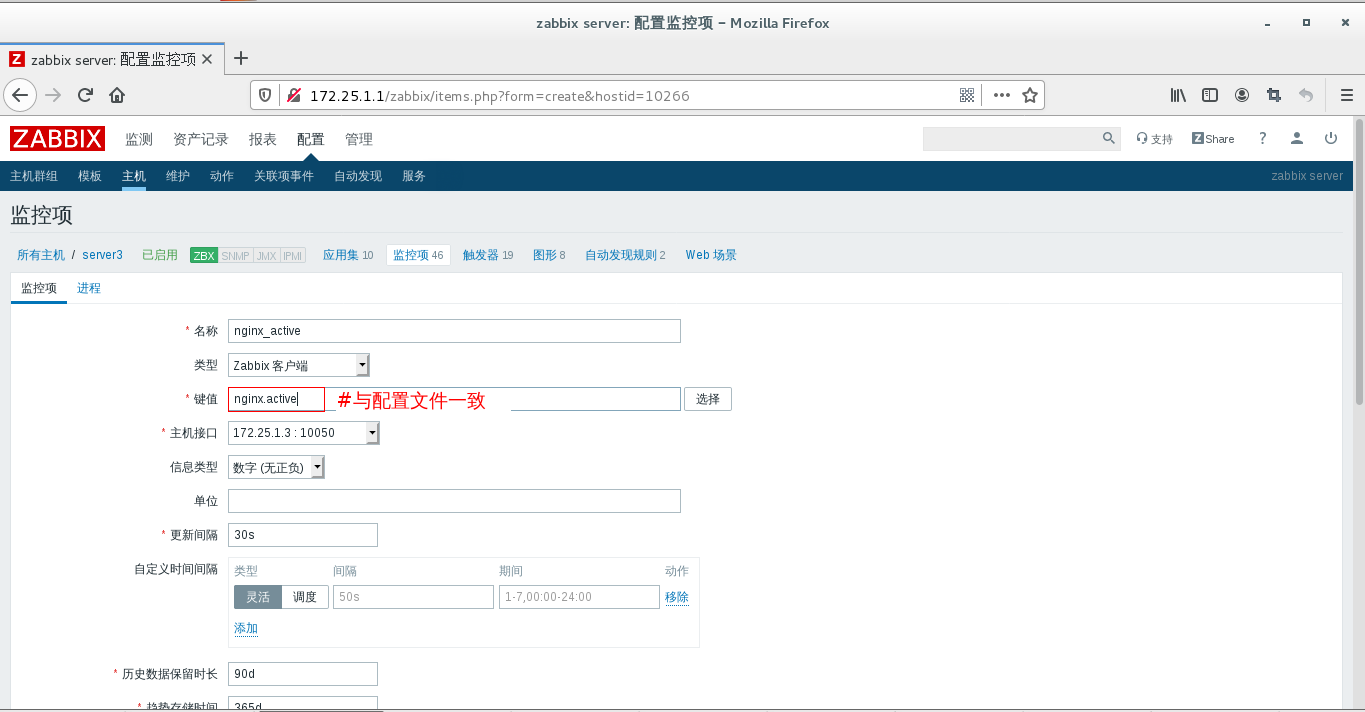Viewport: 1365px width, 712px height.
Task: Open the 配置 top menu
Action: (x=311, y=139)
